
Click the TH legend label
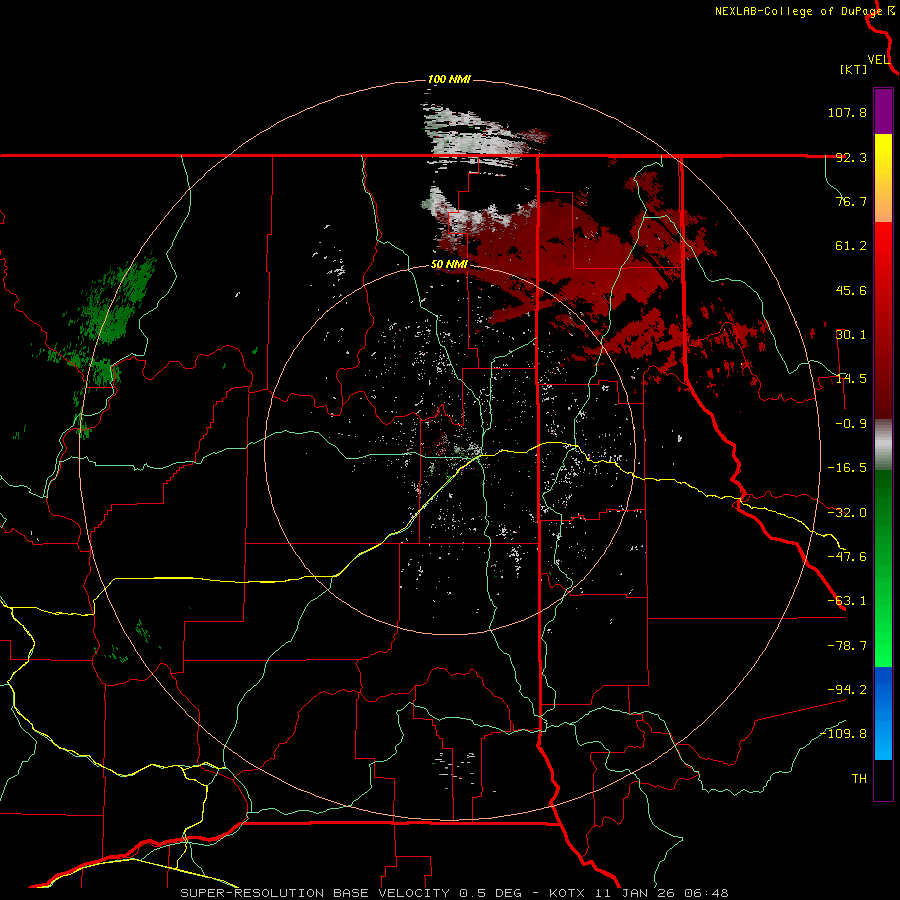coord(859,779)
